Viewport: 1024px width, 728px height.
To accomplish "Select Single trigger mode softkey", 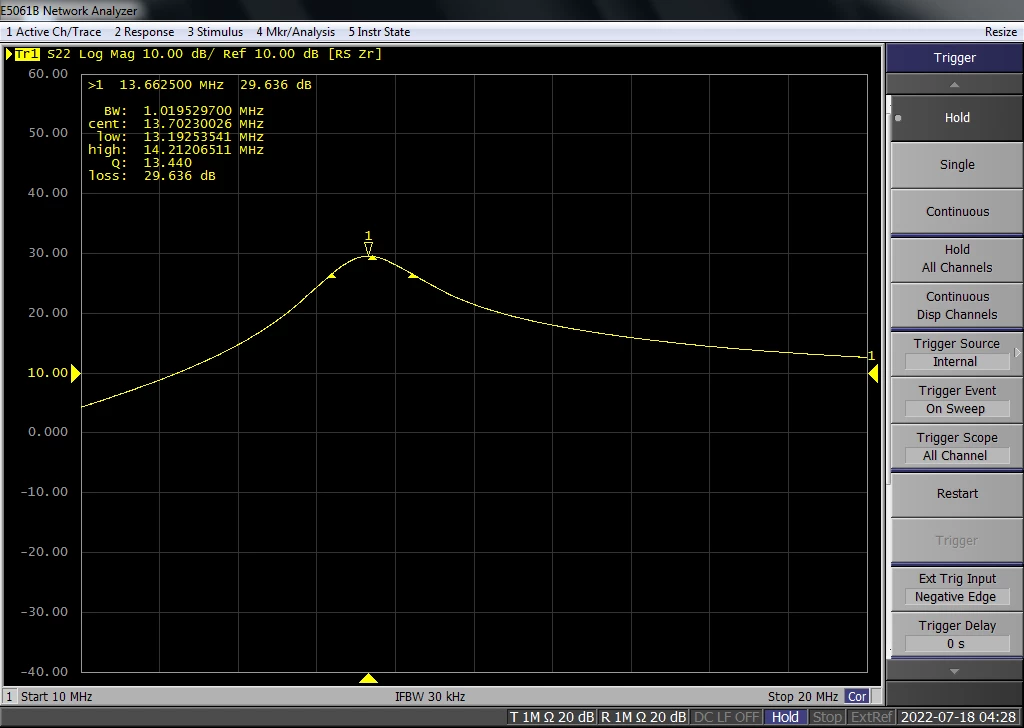I will click(x=957, y=165).
